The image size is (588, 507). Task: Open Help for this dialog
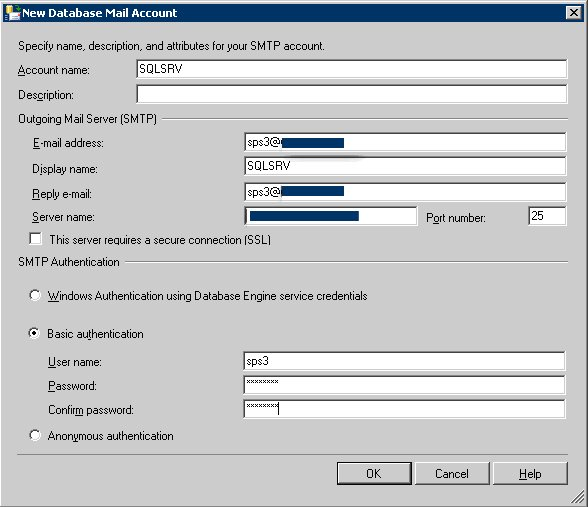(530, 474)
